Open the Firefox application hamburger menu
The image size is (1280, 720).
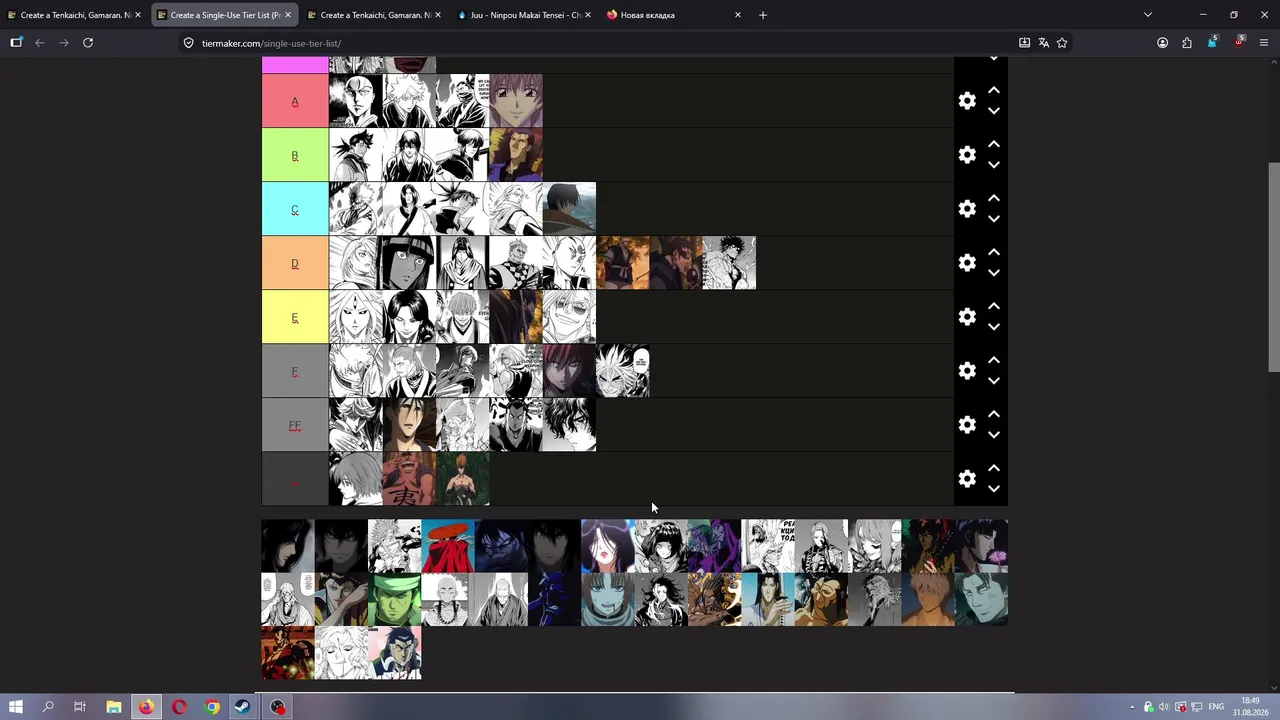pos(1264,43)
